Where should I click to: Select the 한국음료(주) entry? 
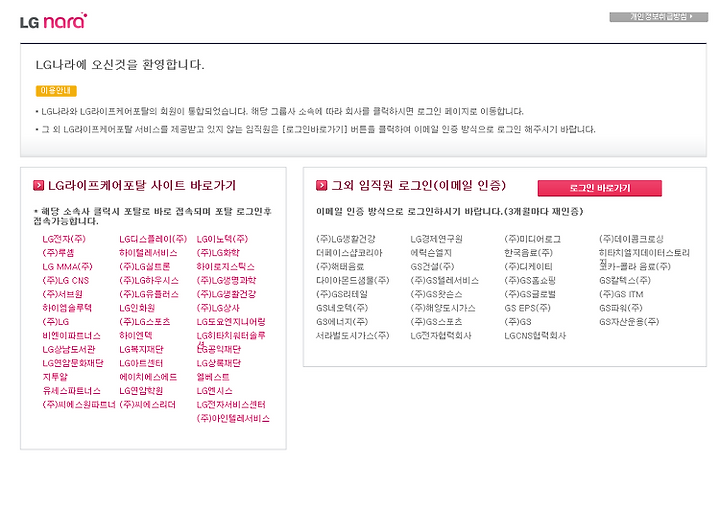click(529, 253)
